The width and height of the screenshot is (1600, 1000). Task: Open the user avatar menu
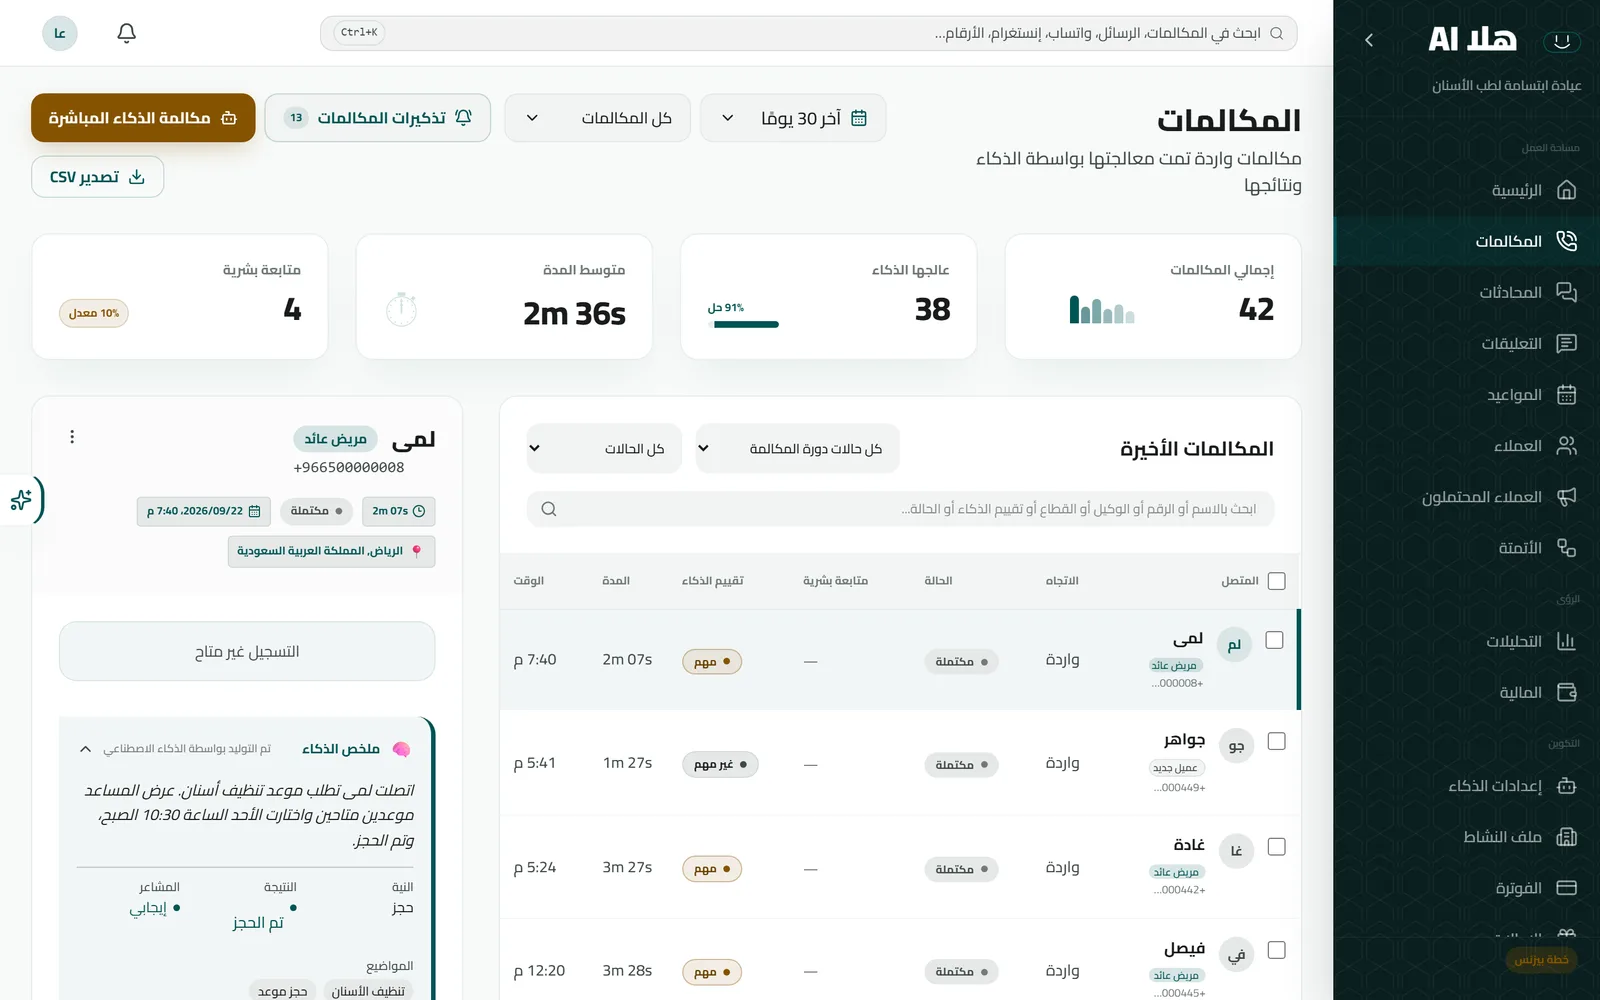[x=60, y=33]
